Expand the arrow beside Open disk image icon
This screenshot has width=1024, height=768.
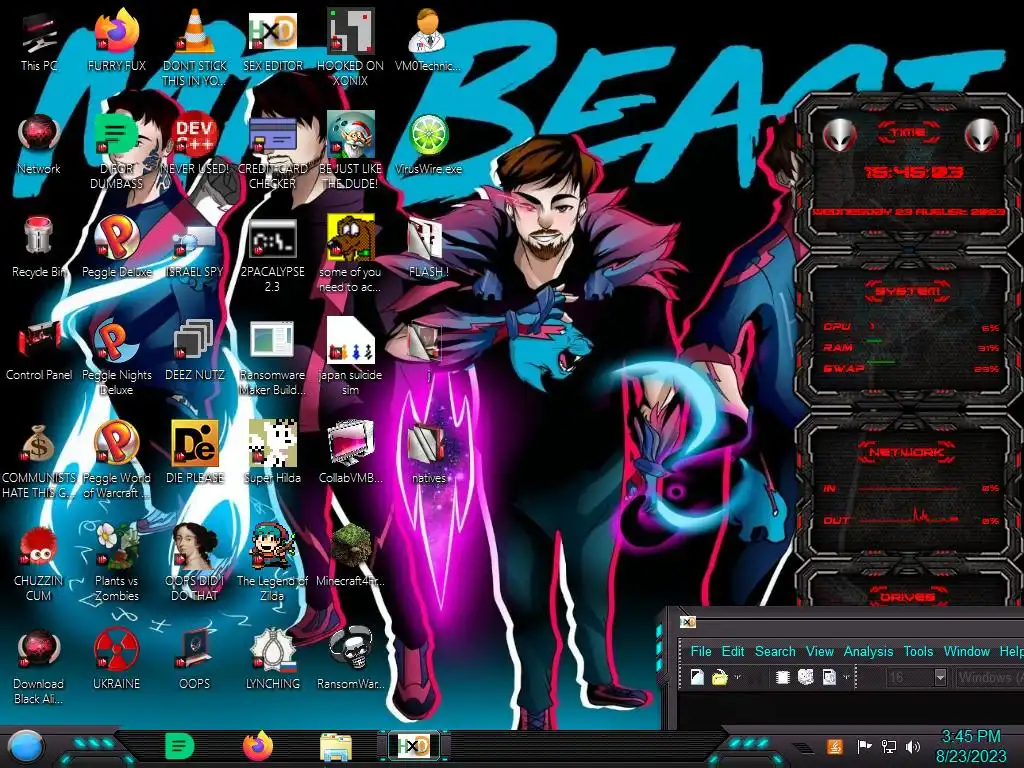[846, 677]
